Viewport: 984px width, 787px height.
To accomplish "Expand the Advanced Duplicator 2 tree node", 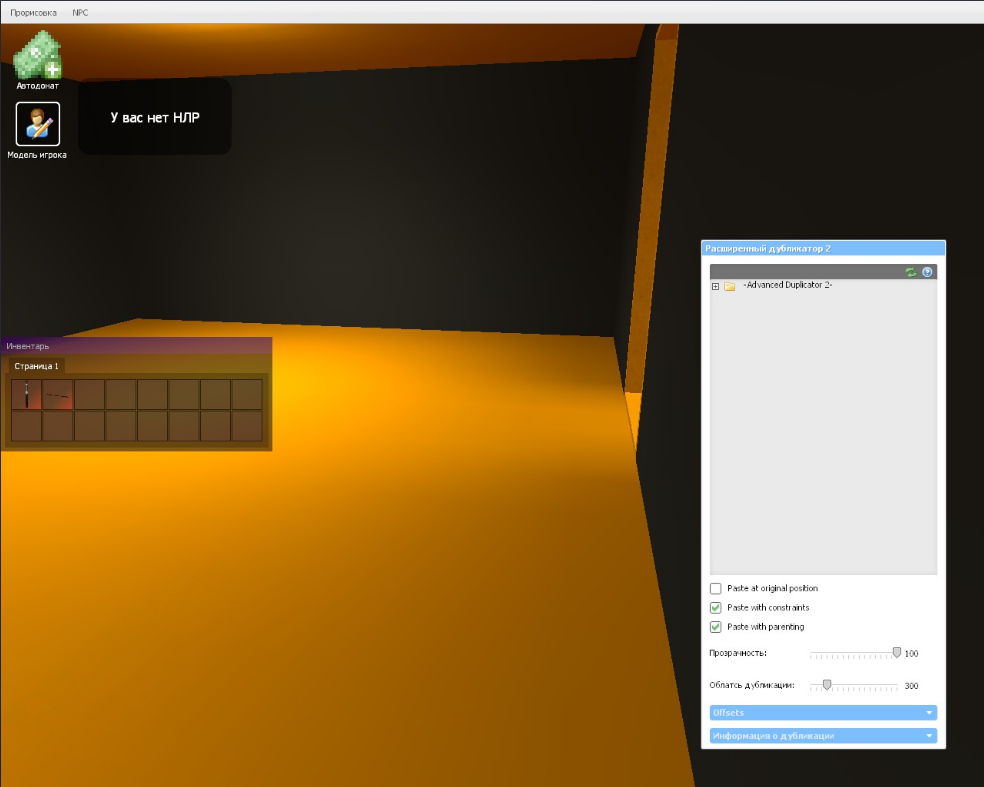I will pyautogui.click(x=715, y=287).
